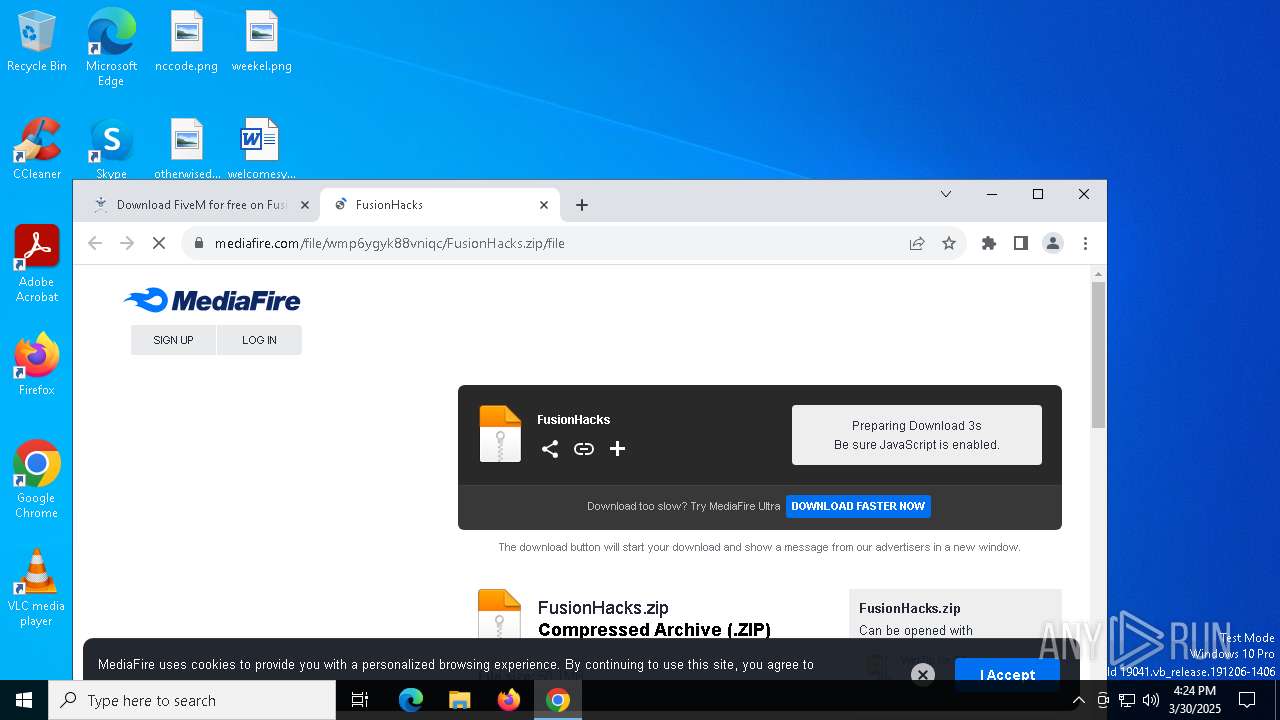
Task: Open Edge from the taskbar
Action: (x=411, y=701)
